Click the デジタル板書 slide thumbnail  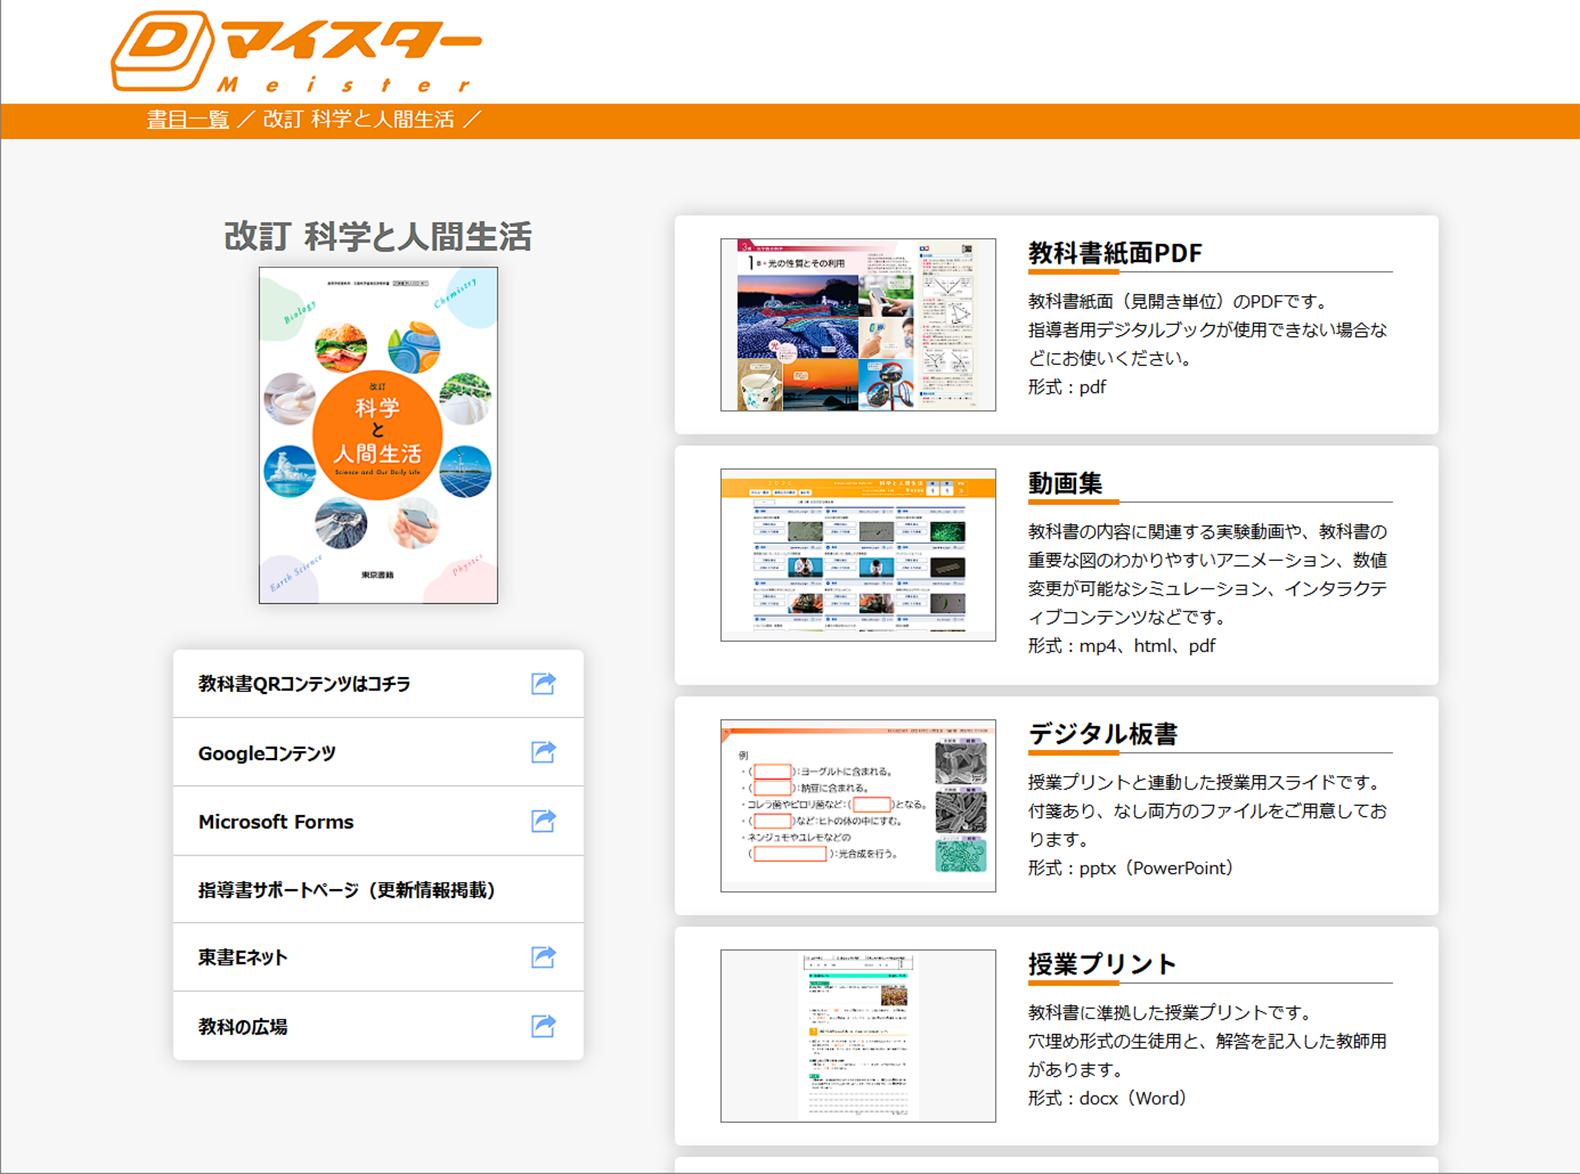pyautogui.click(x=858, y=805)
